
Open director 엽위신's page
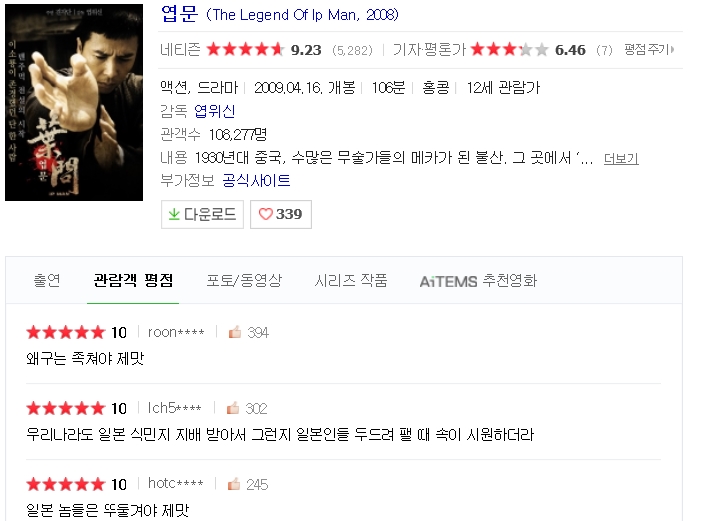215,111
